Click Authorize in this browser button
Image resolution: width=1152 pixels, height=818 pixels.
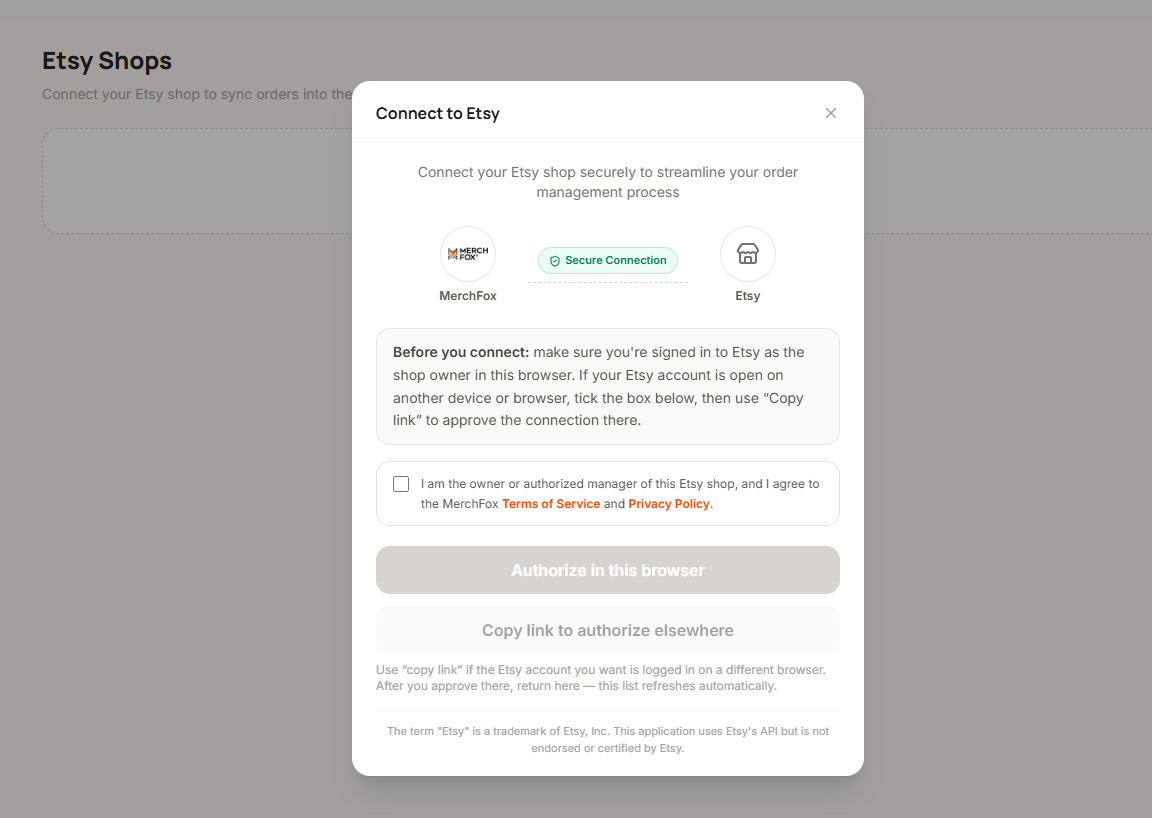click(608, 570)
